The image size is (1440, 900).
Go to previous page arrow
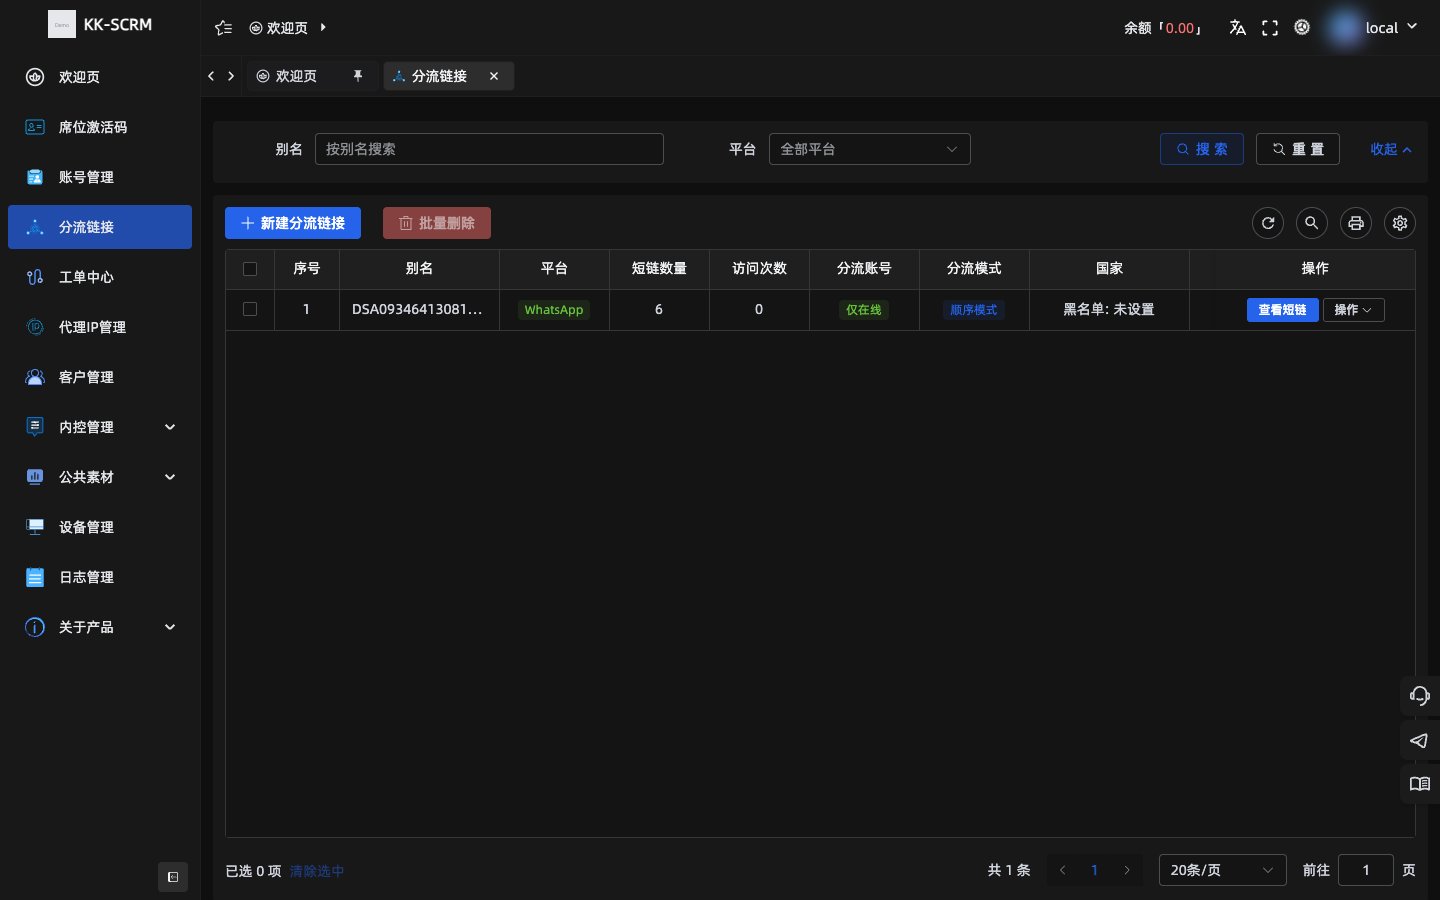coord(1063,870)
